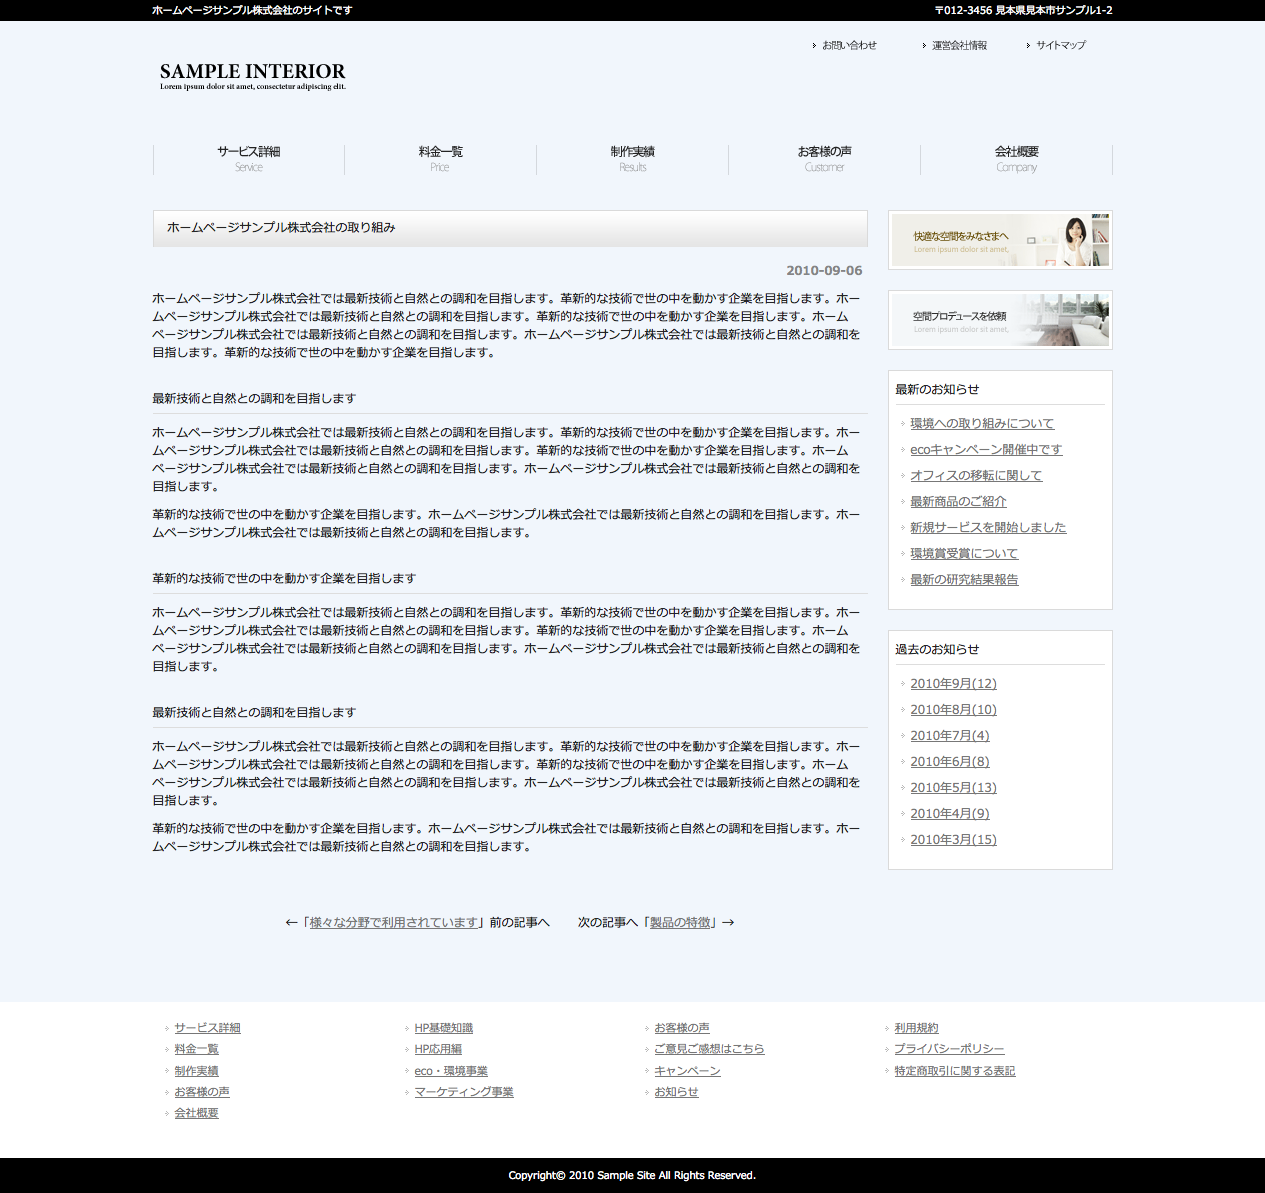The height and width of the screenshot is (1193, 1265).
Task: Select the お客様の声 Customer menu item
Action: point(824,158)
